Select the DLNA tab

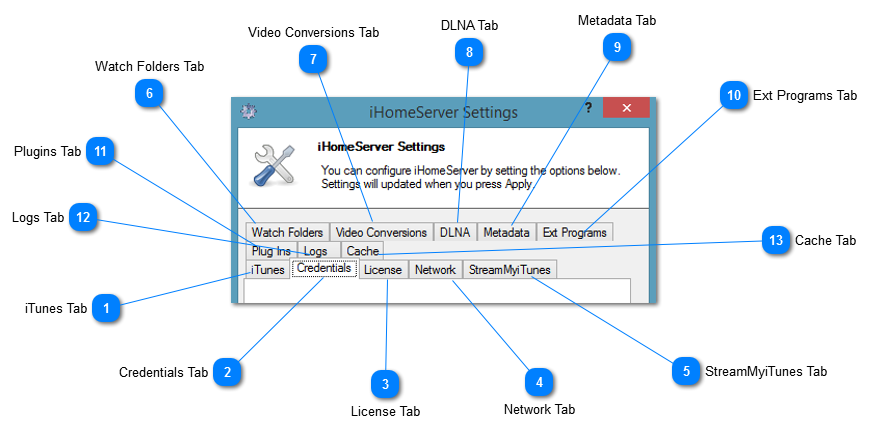pyautogui.click(x=455, y=232)
